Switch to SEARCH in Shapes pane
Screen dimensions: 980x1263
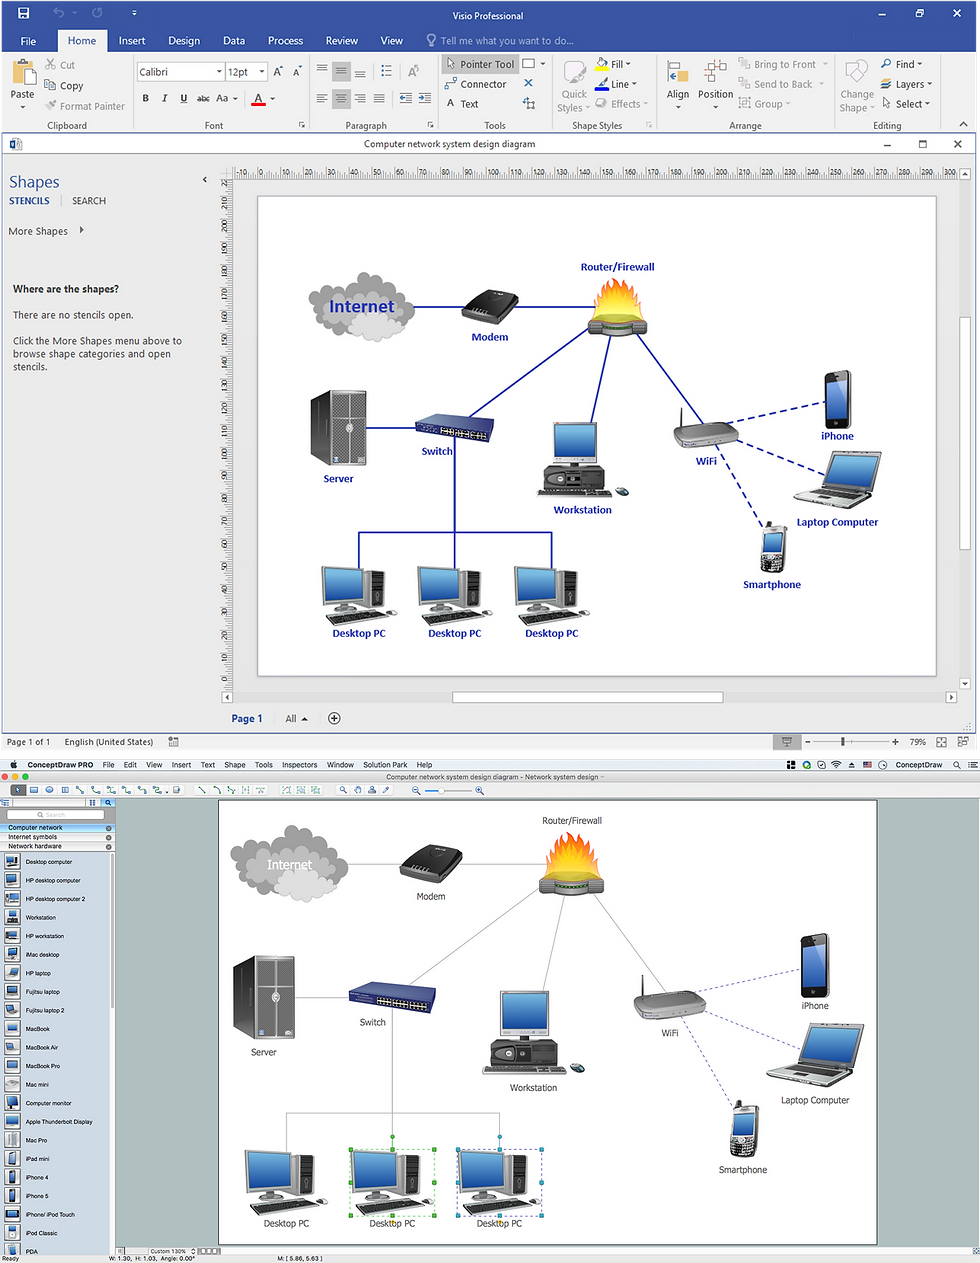pyautogui.click(x=88, y=201)
